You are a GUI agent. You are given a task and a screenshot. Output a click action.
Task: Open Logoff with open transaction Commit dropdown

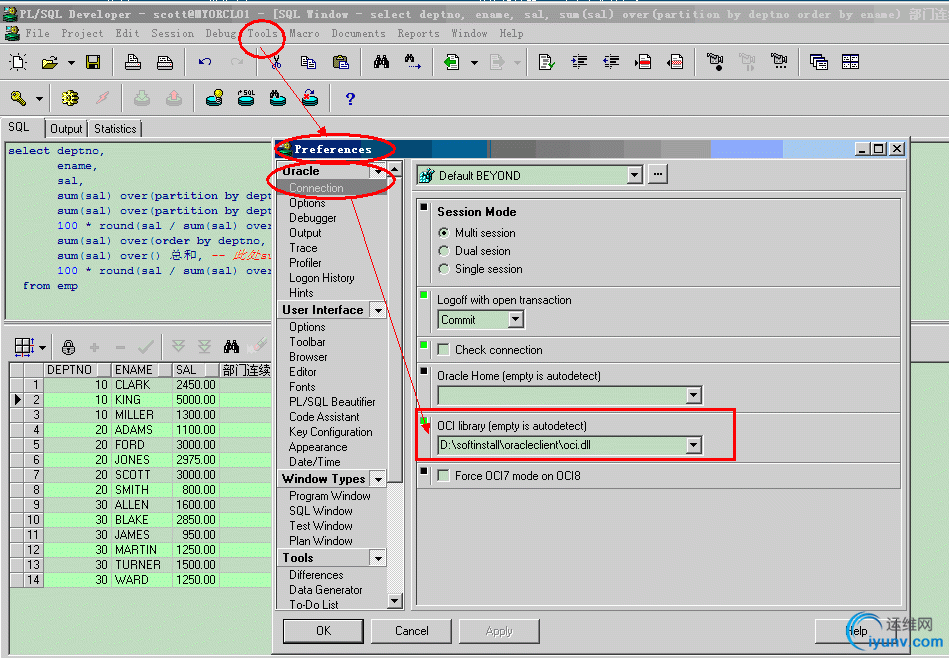(x=515, y=320)
